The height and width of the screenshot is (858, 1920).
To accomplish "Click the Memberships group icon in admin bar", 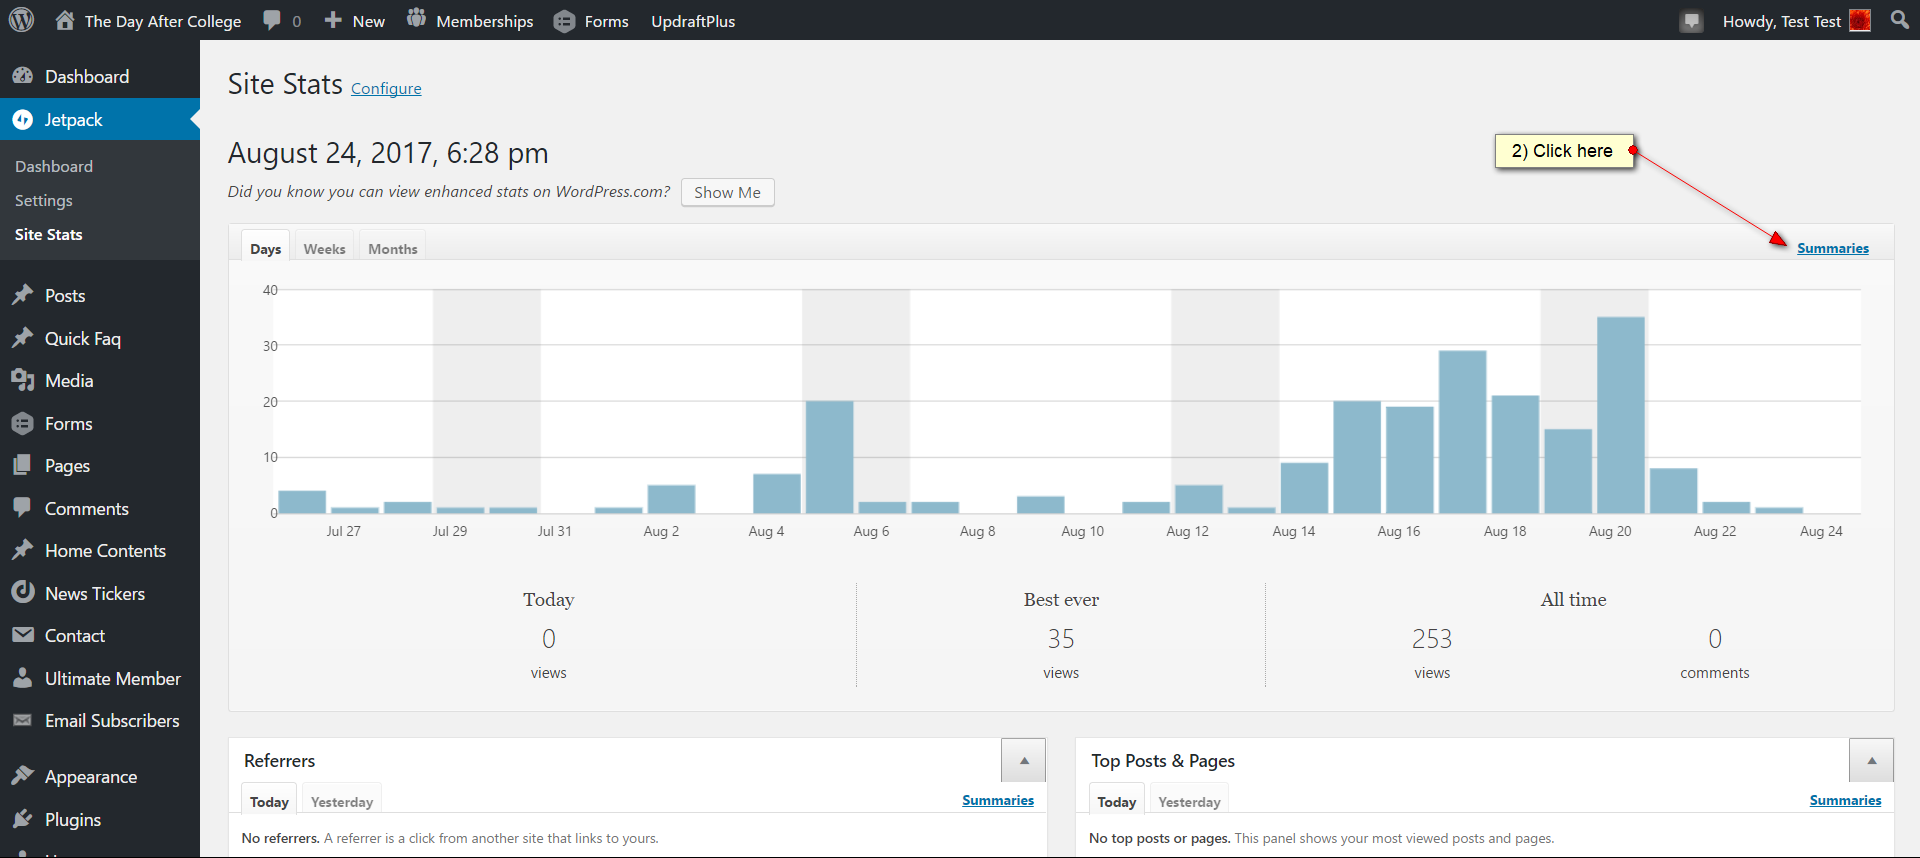I will click(x=417, y=19).
